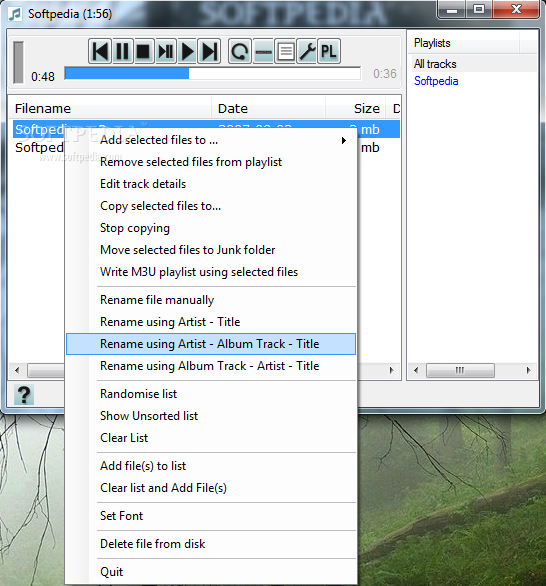Viewport: 546px width, 586px height.
Task: Open the 'Add selected files to ...' submenu
Action: (211, 140)
